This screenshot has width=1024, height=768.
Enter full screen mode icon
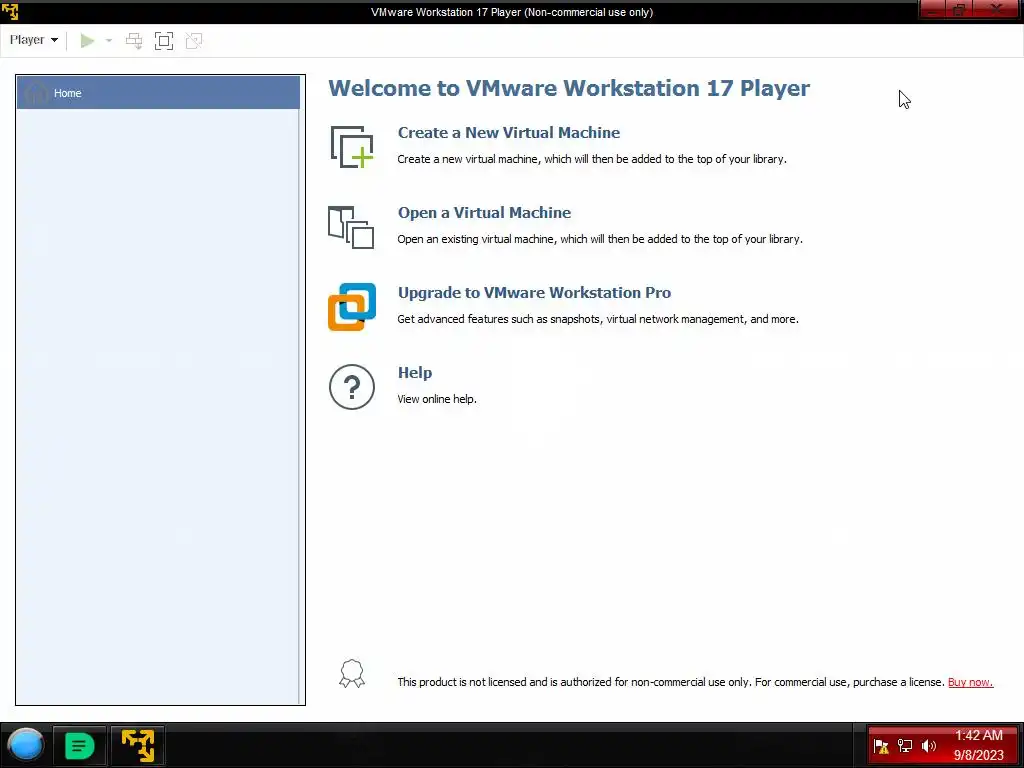(164, 41)
